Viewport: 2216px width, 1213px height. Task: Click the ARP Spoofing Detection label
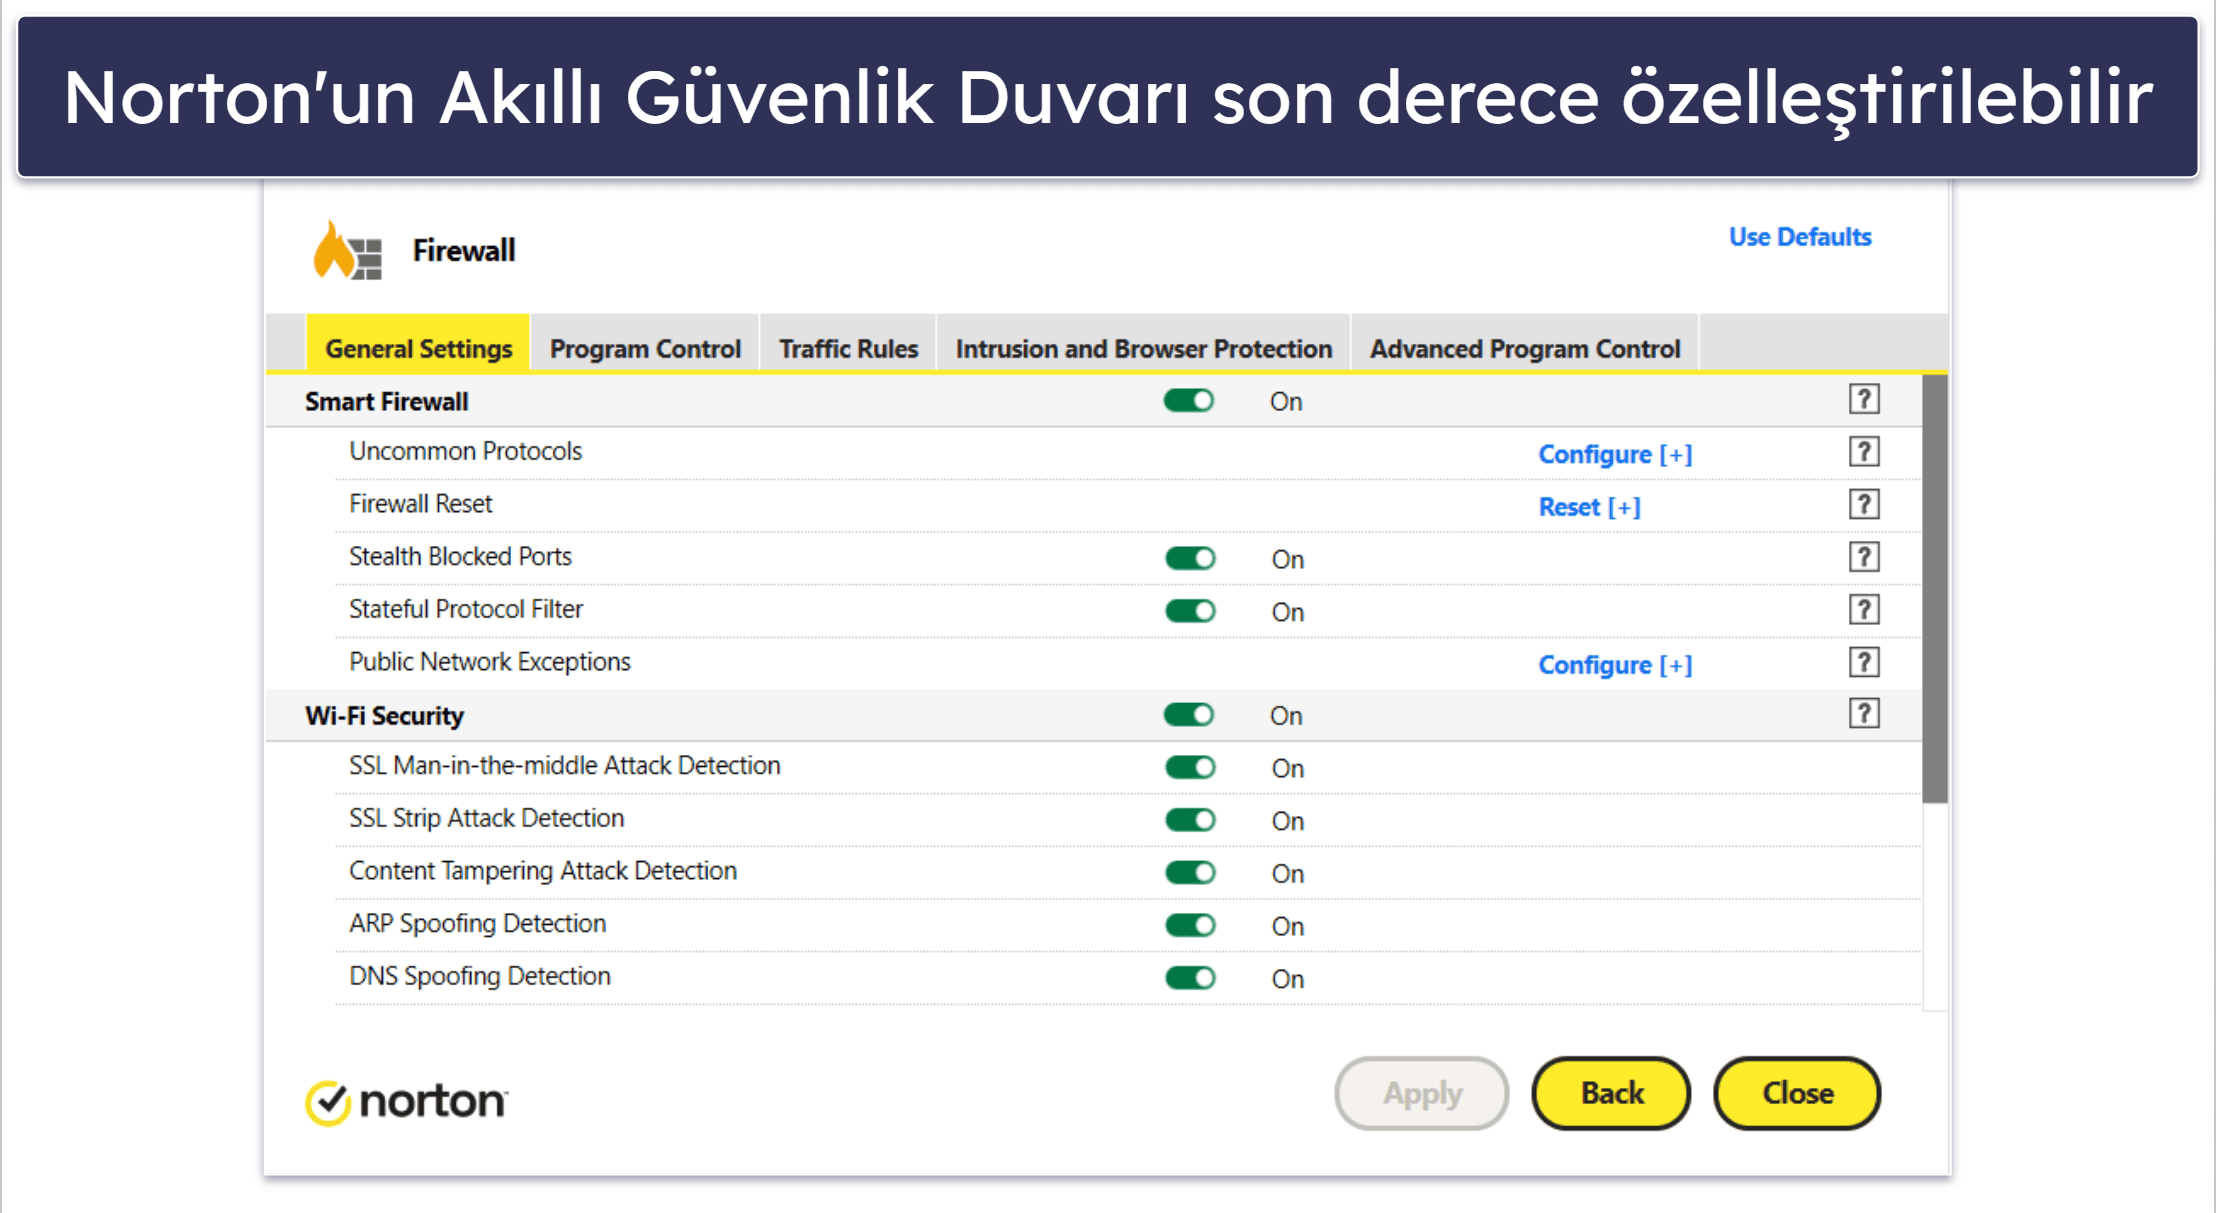478,923
